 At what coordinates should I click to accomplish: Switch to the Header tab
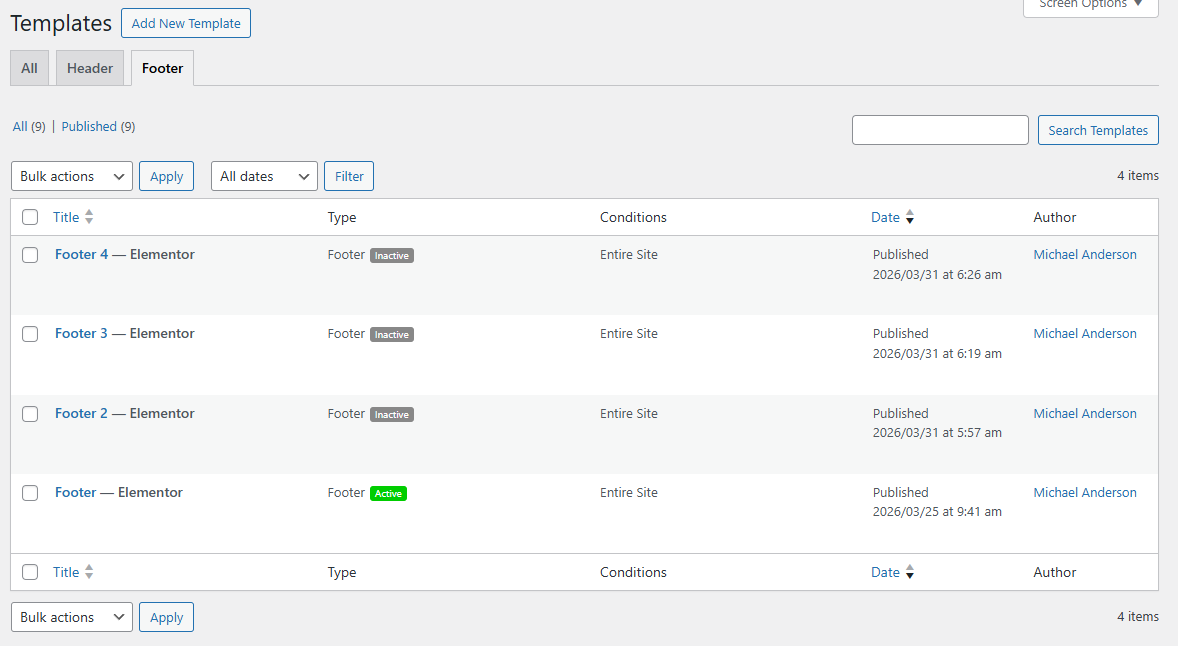pyautogui.click(x=89, y=67)
